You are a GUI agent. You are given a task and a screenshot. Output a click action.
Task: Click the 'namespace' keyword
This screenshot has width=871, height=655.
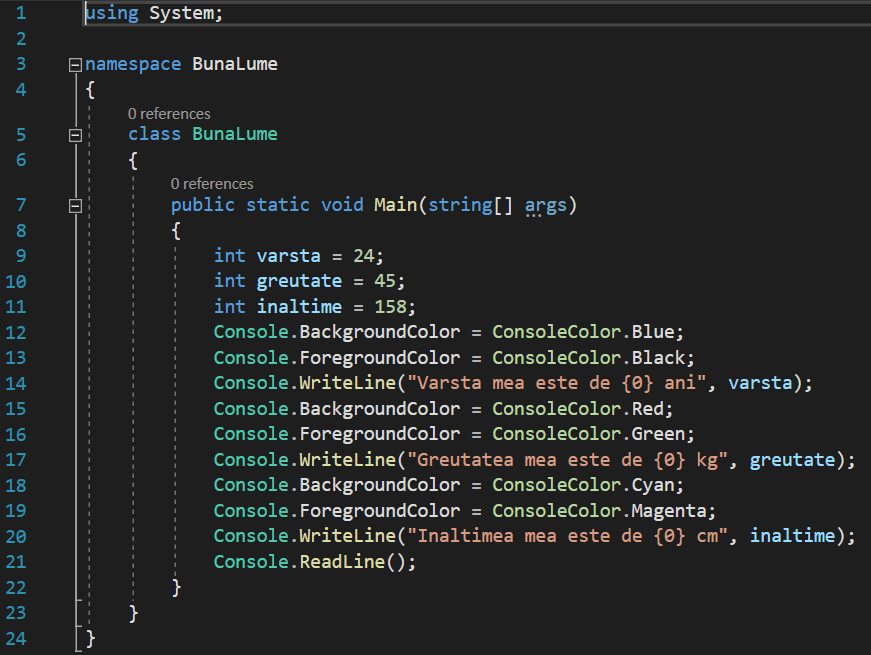click(x=133, y=64)
